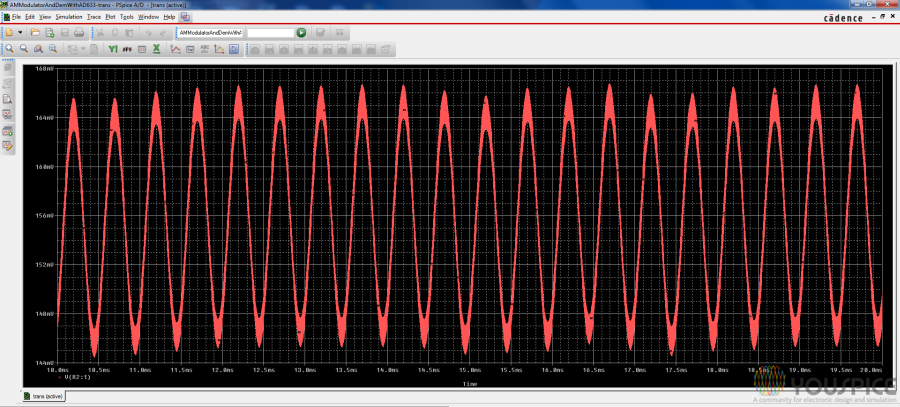Image resolution: width=900 pixels, height=407 pixels.
Task: Click the Zoom Out magnifier icon
Action: coord(24,49)
